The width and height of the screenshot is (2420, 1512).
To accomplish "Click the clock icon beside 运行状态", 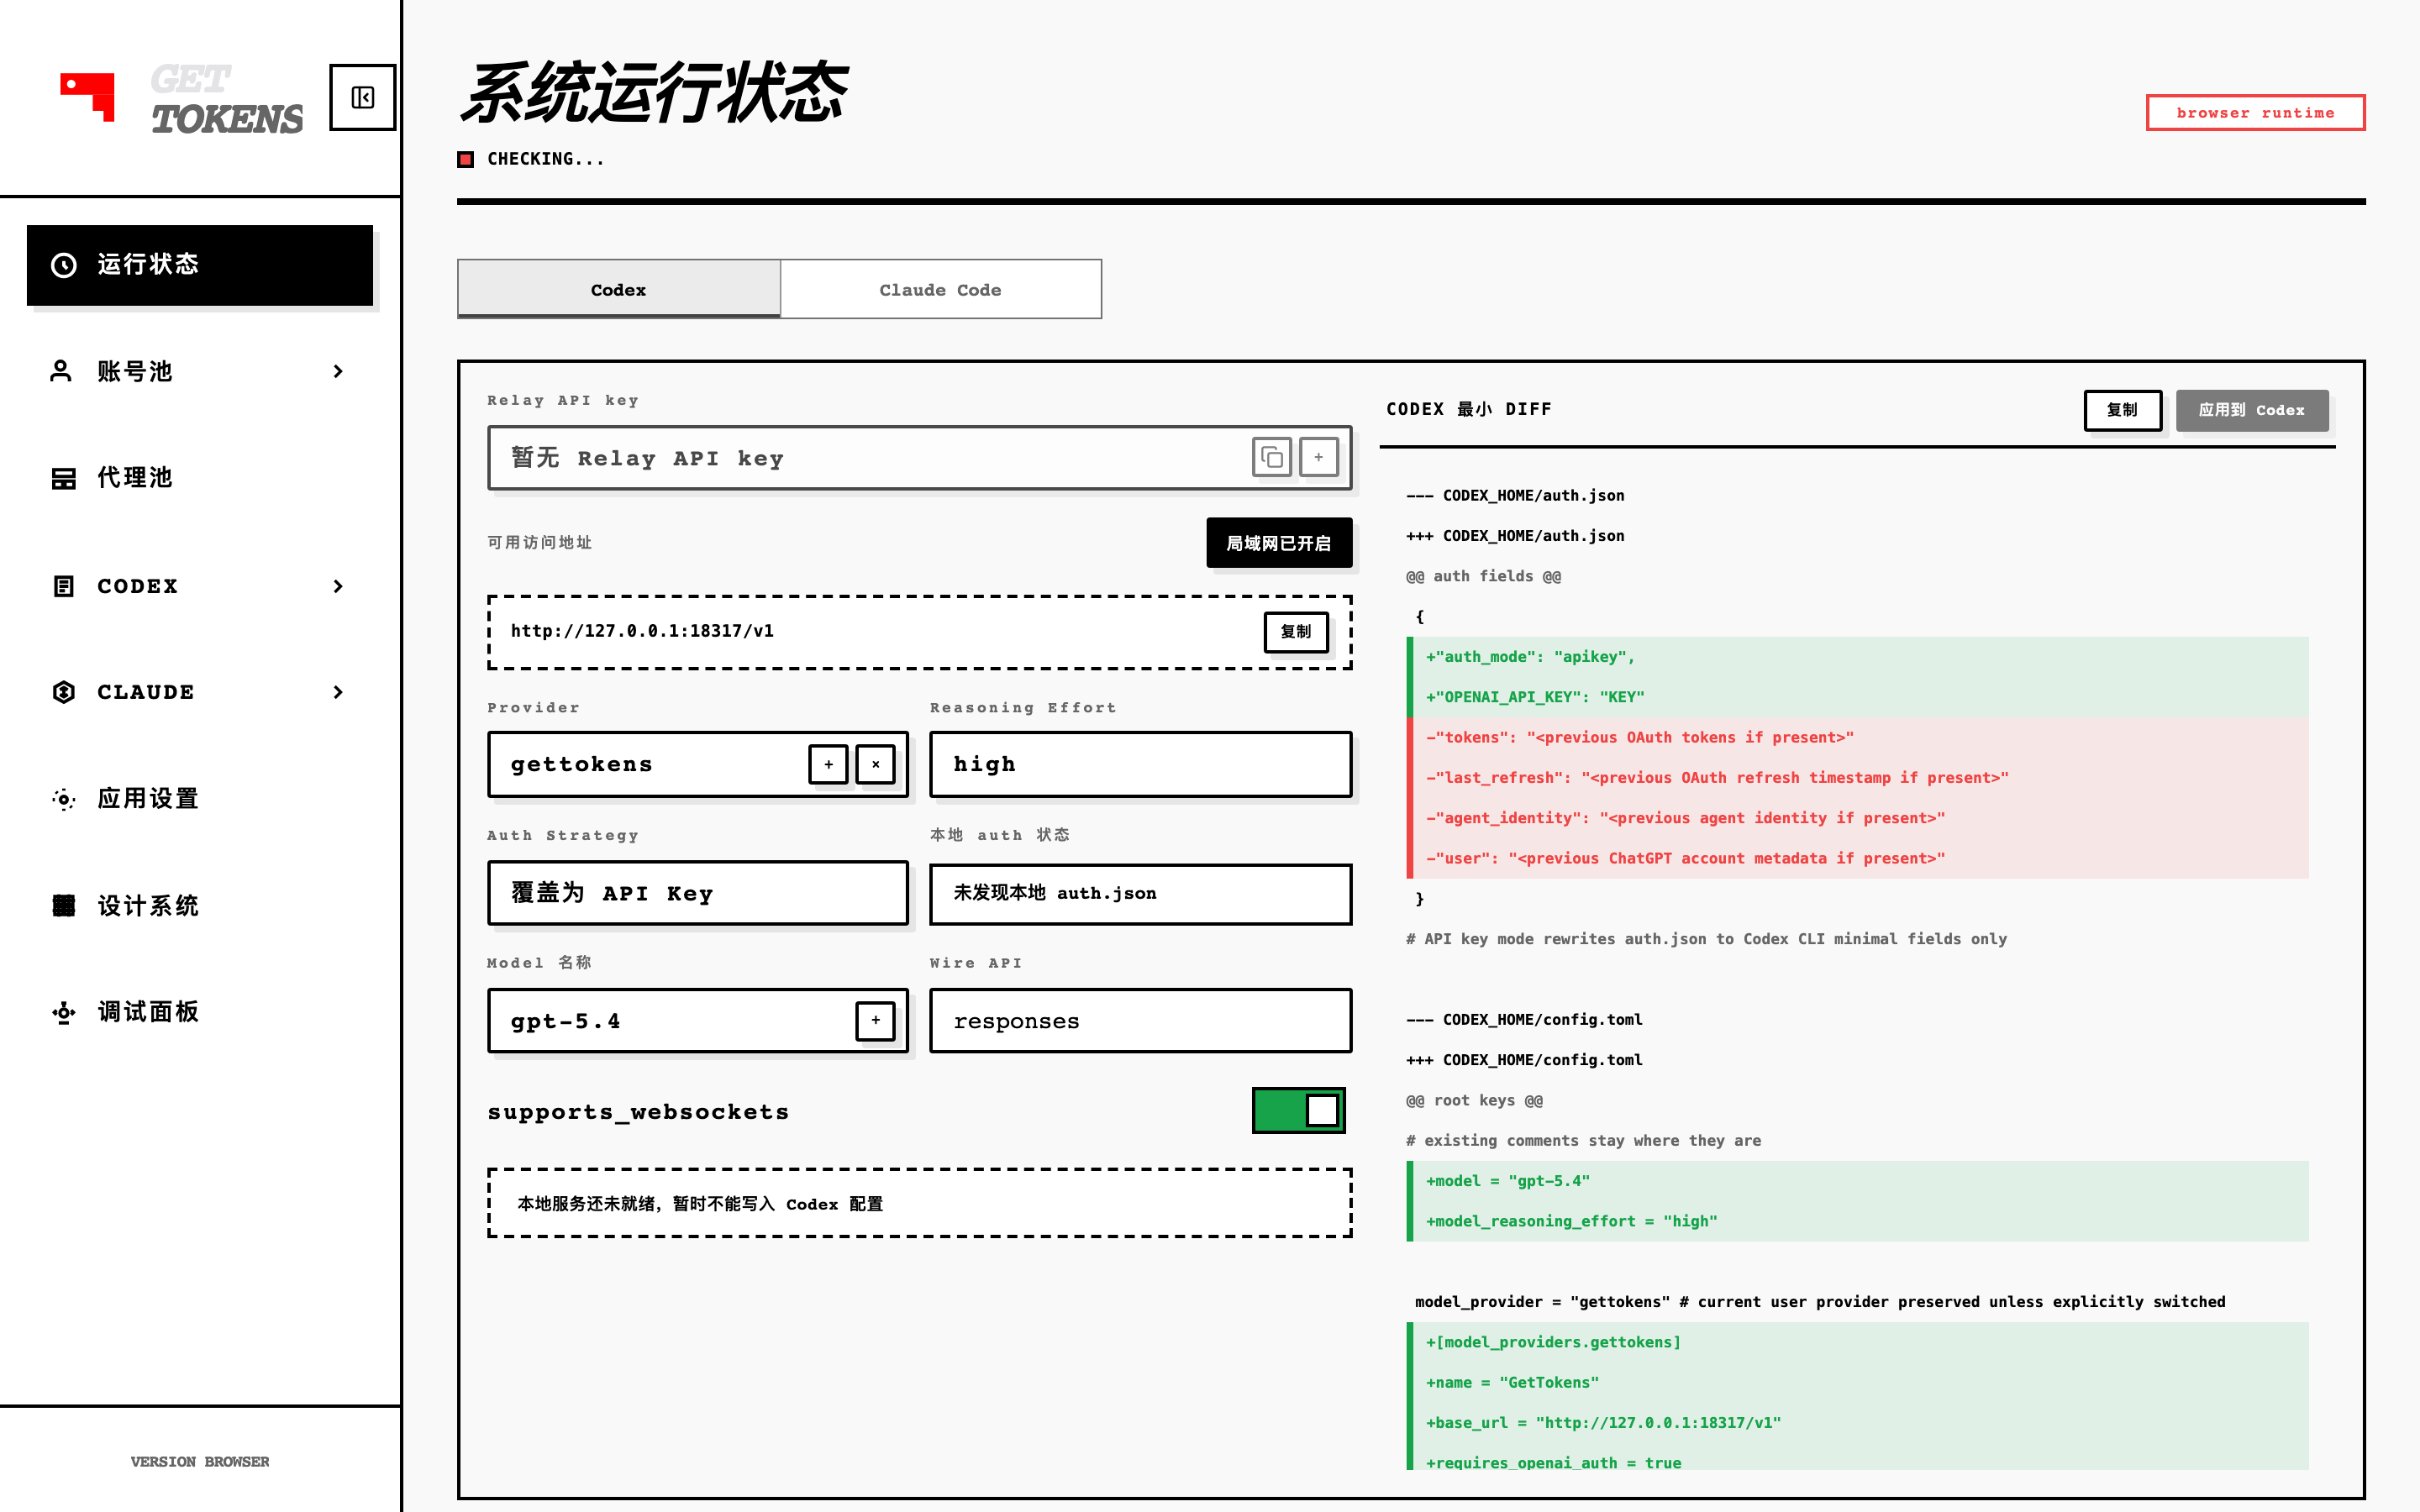I will point(64,265).
